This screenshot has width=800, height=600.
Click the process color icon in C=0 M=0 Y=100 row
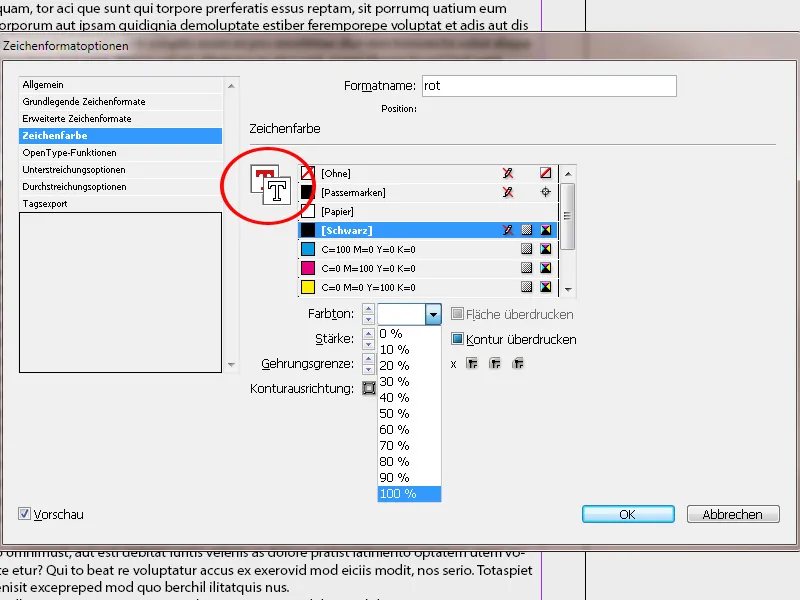click(x=527, y=287)
